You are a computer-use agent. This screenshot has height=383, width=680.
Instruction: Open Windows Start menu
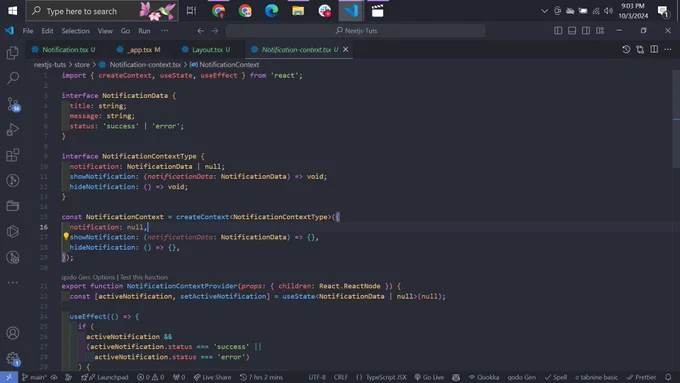[12, 11]
